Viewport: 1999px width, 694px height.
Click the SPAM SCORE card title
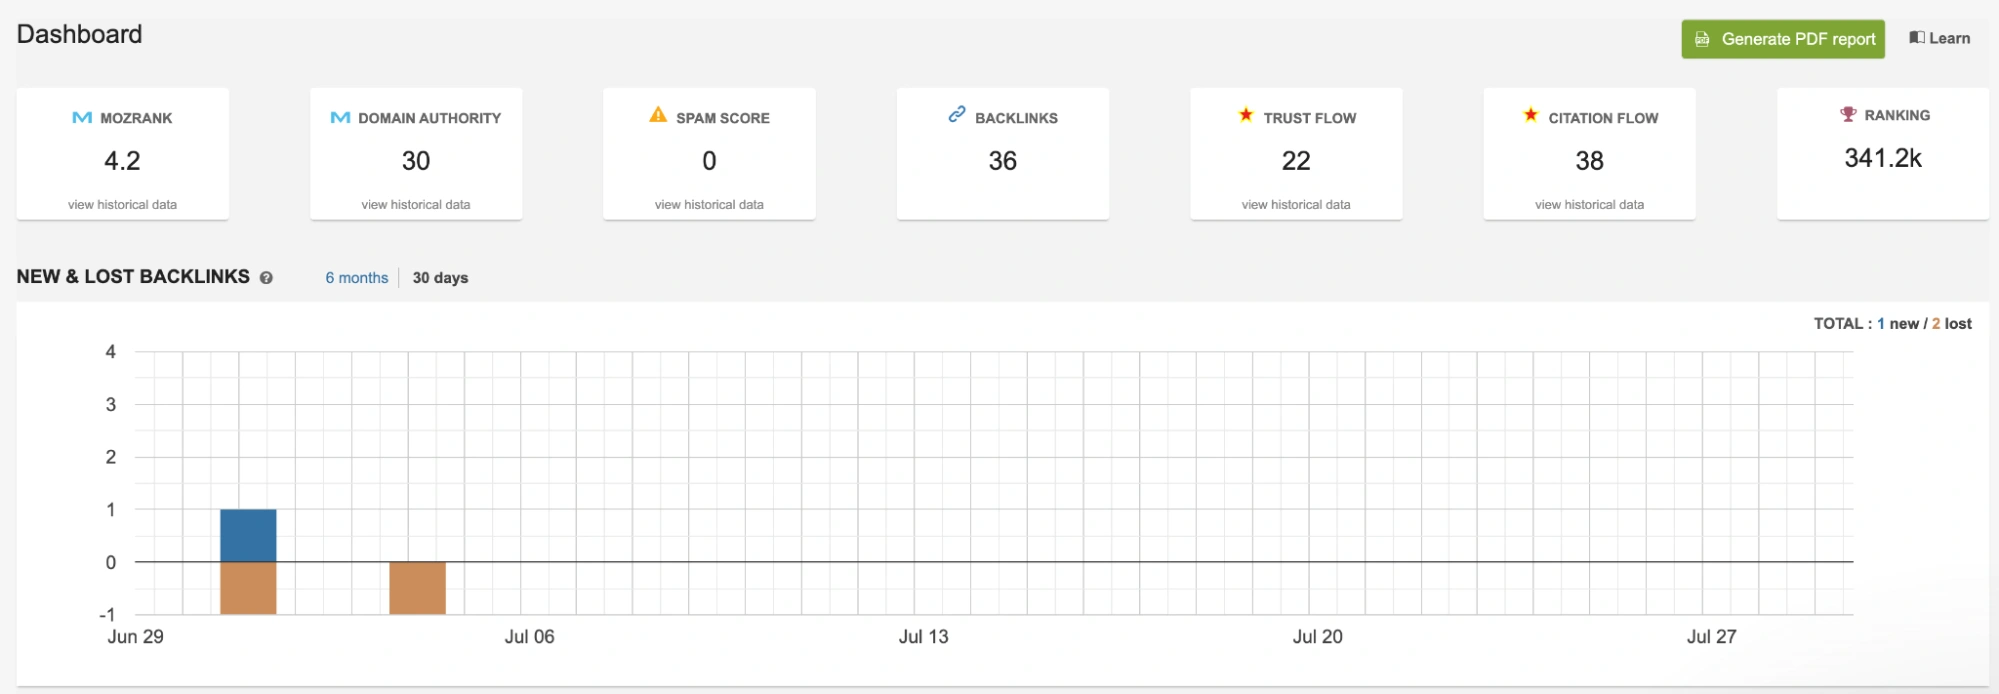click(x=723, y=118)
